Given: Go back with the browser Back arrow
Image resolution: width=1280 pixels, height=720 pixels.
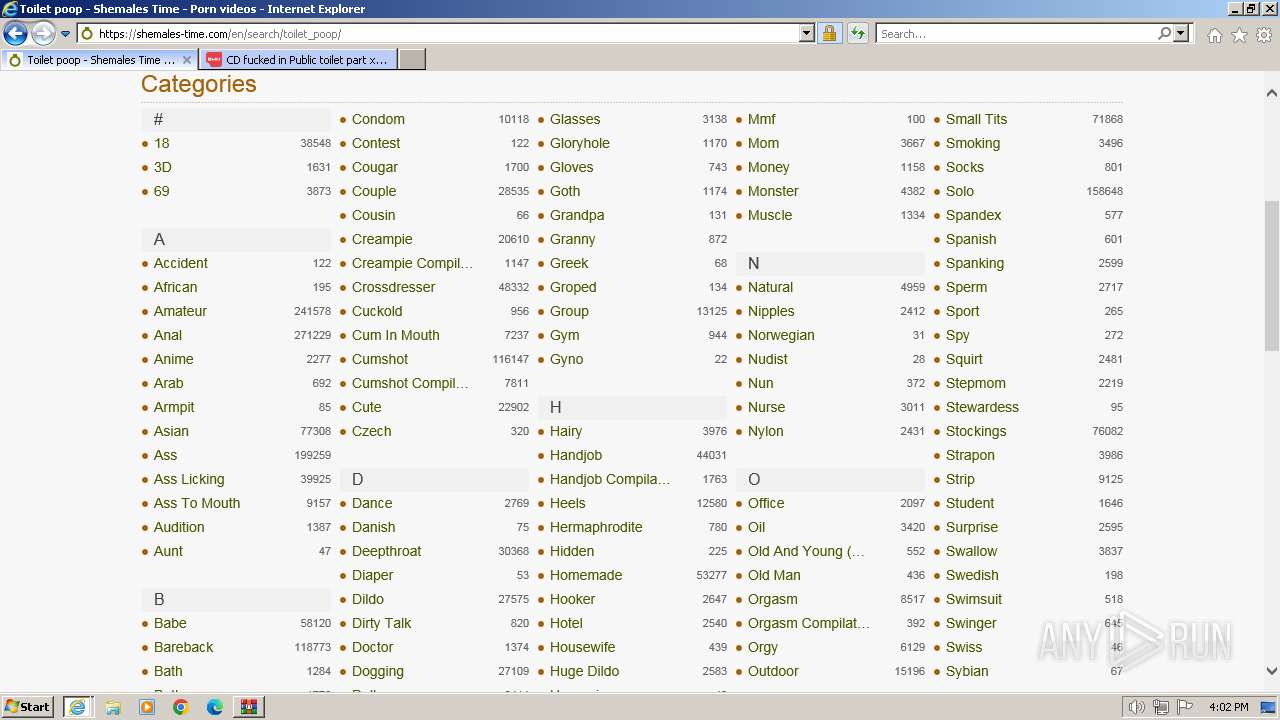Looking at the screenshot, I should (x=15, y=34).
